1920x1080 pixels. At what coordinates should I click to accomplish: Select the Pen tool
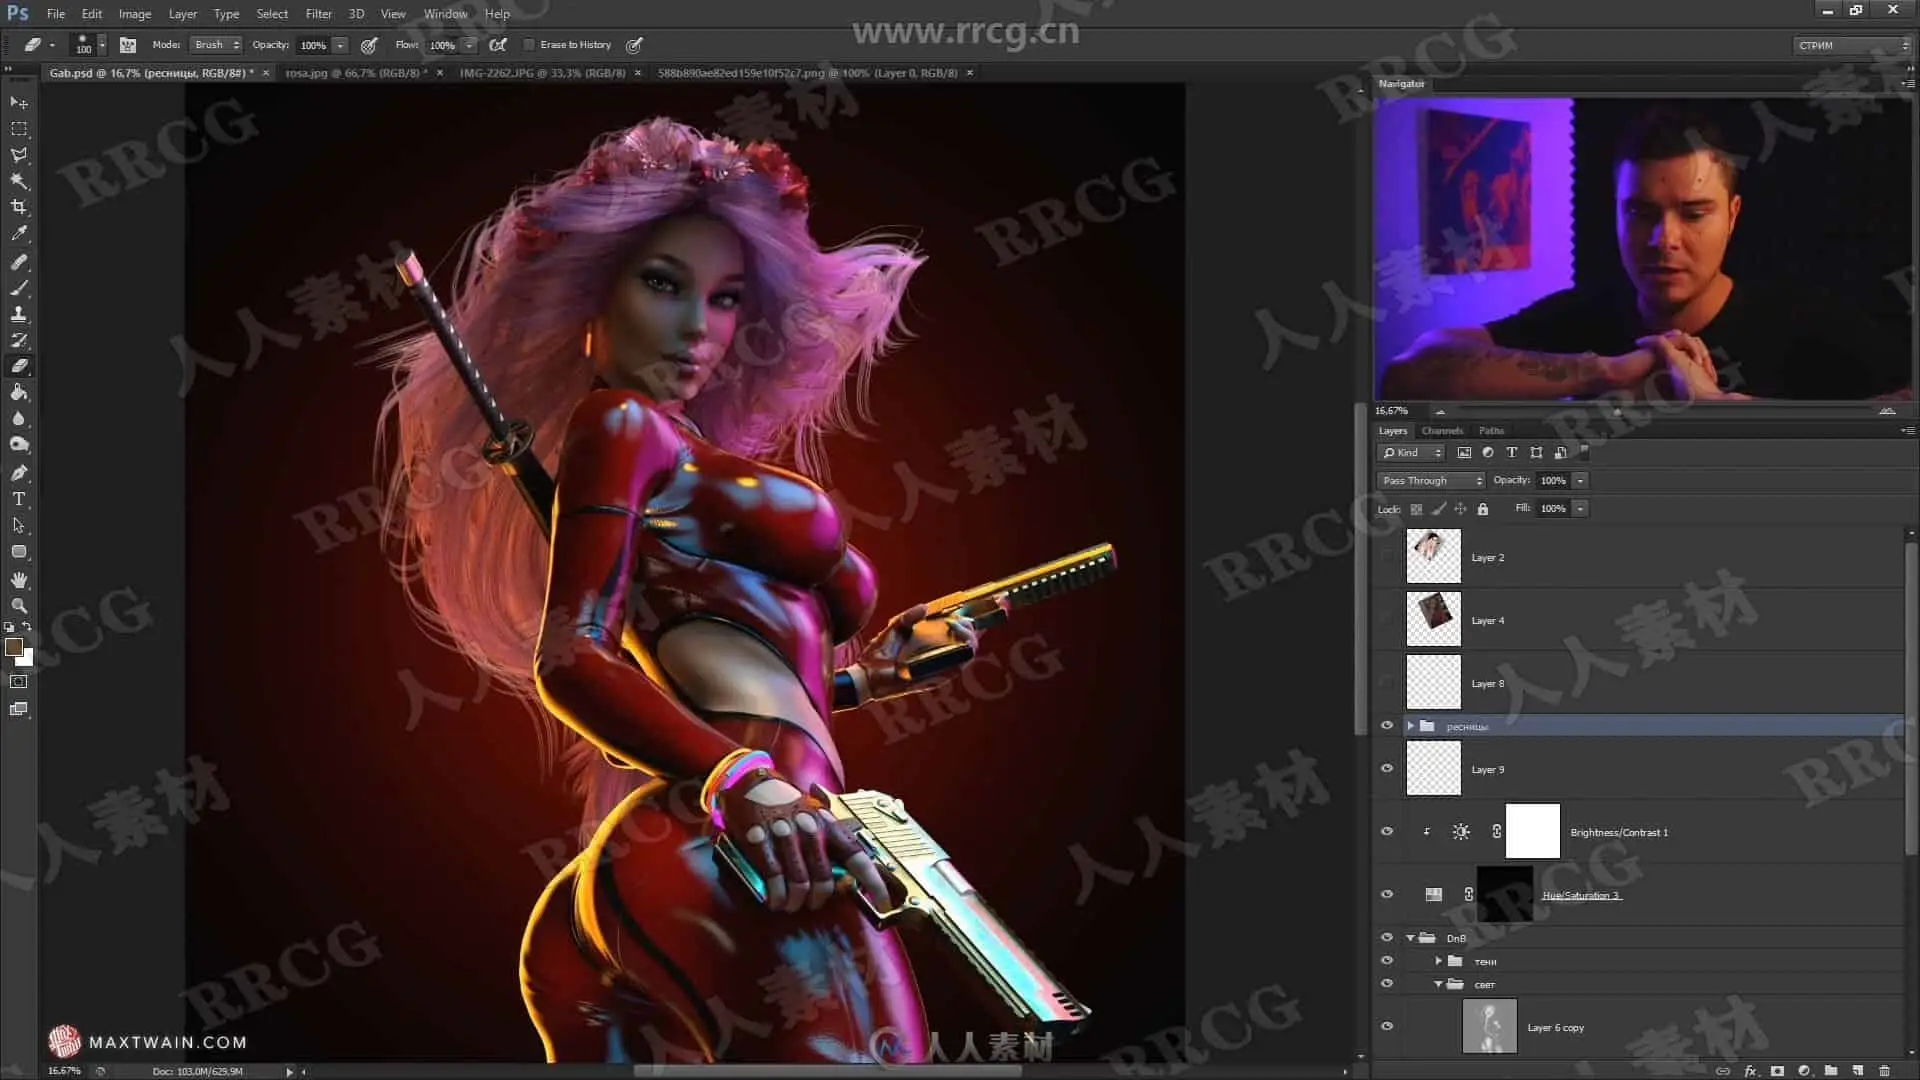click(x=19, y=473)
